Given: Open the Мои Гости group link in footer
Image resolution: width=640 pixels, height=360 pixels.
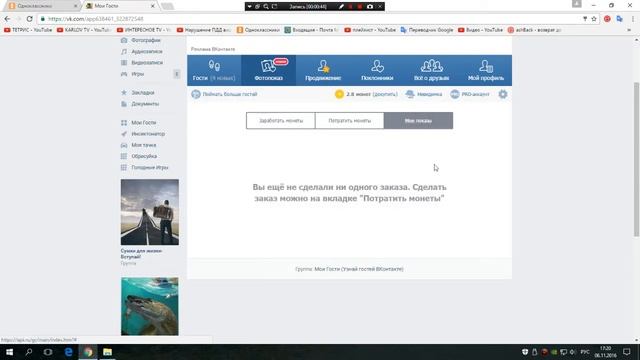Looking at the screenshot, I should point(359,269).
